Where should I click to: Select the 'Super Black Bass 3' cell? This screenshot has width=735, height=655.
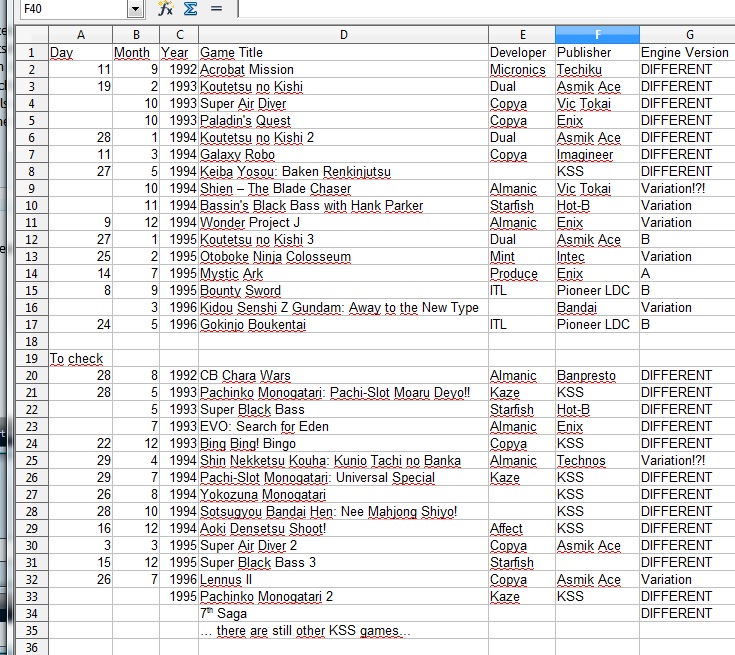click(344, 562)
